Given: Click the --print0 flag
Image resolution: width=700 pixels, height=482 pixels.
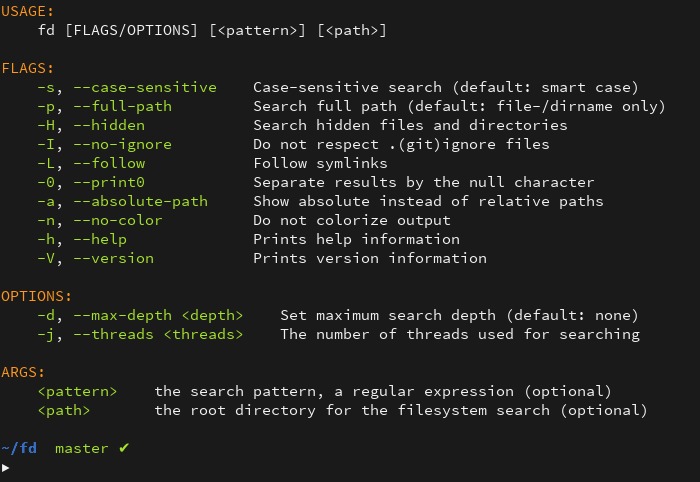Looking at the screenshot, I should click(x=109, y=183).
